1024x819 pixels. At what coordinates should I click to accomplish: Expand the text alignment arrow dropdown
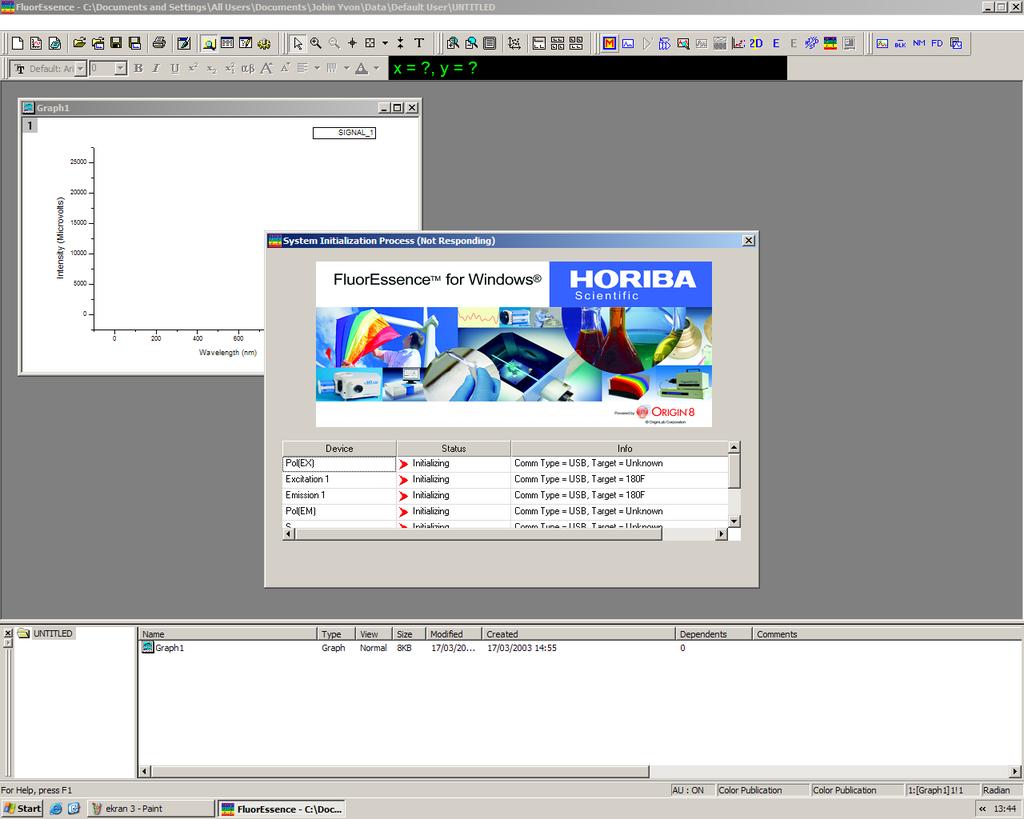[x=317, y=68]
